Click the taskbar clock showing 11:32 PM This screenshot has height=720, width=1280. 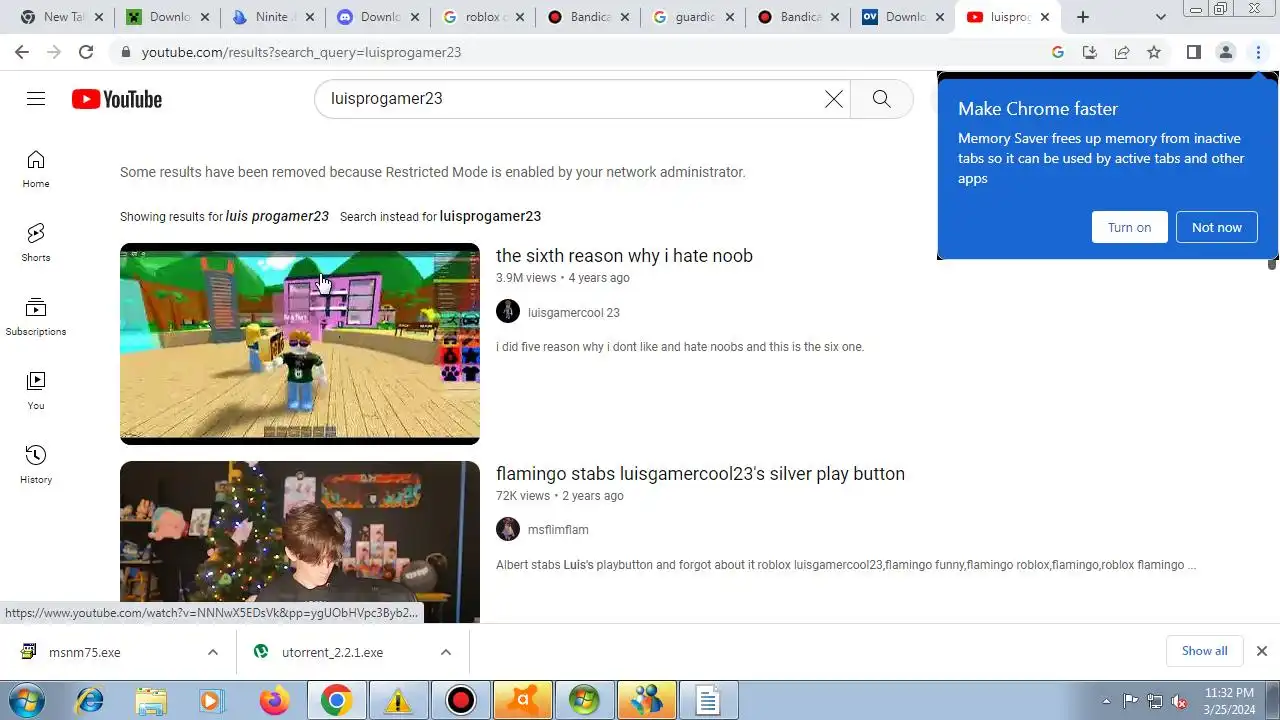1229,701
